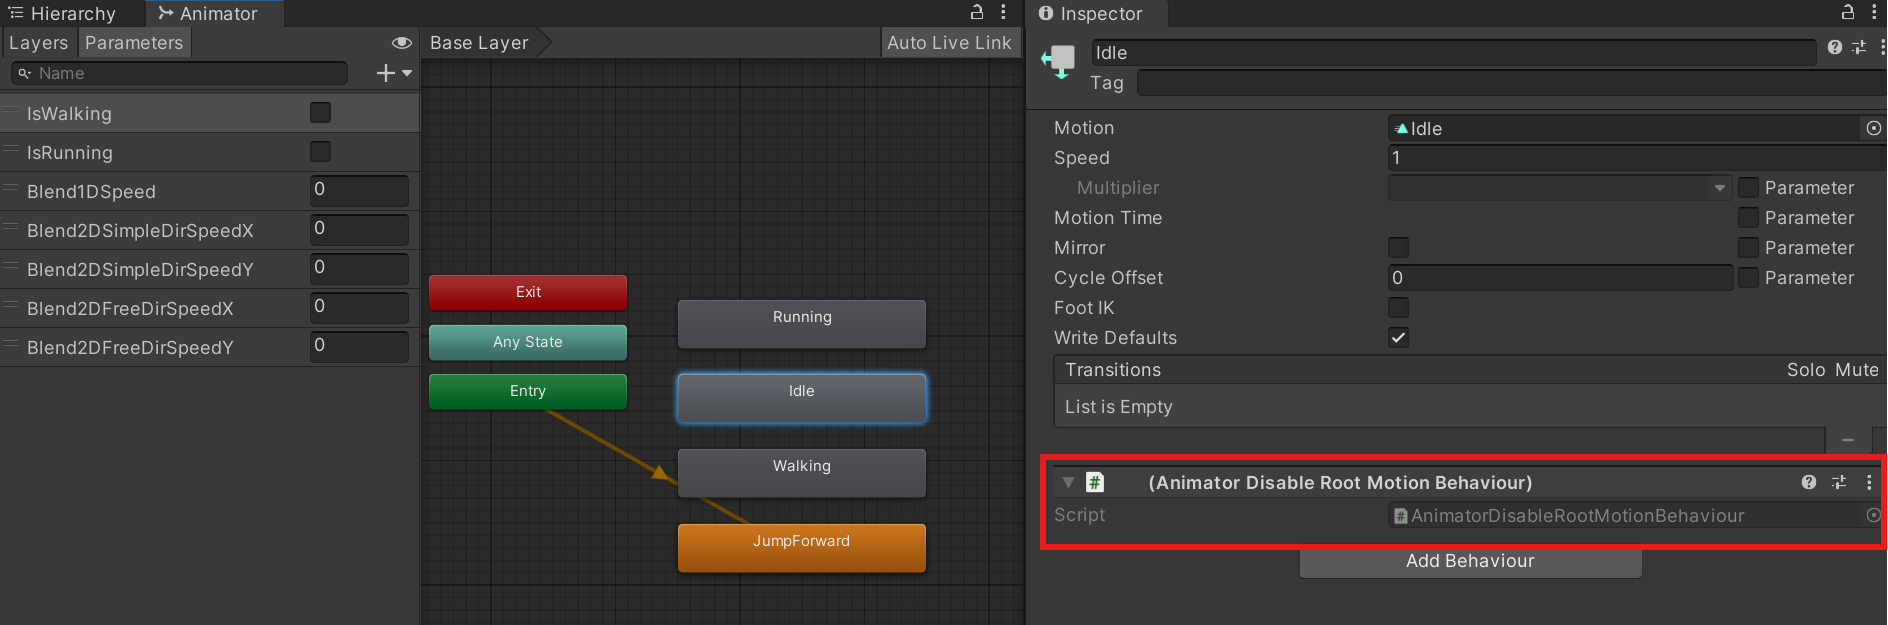
Task: Collapse the Animator Disable Root Motion Behaviour foldout
Action: click(1068, 482)
